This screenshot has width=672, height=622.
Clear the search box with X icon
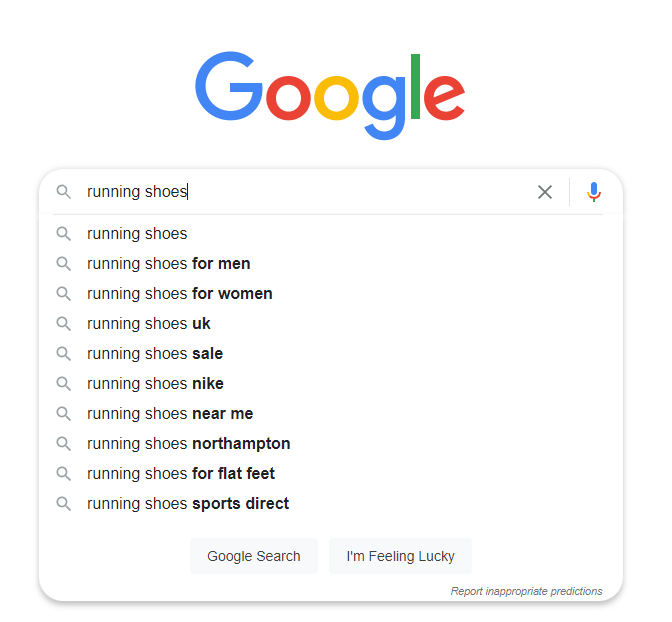click(x=545, y=192)
